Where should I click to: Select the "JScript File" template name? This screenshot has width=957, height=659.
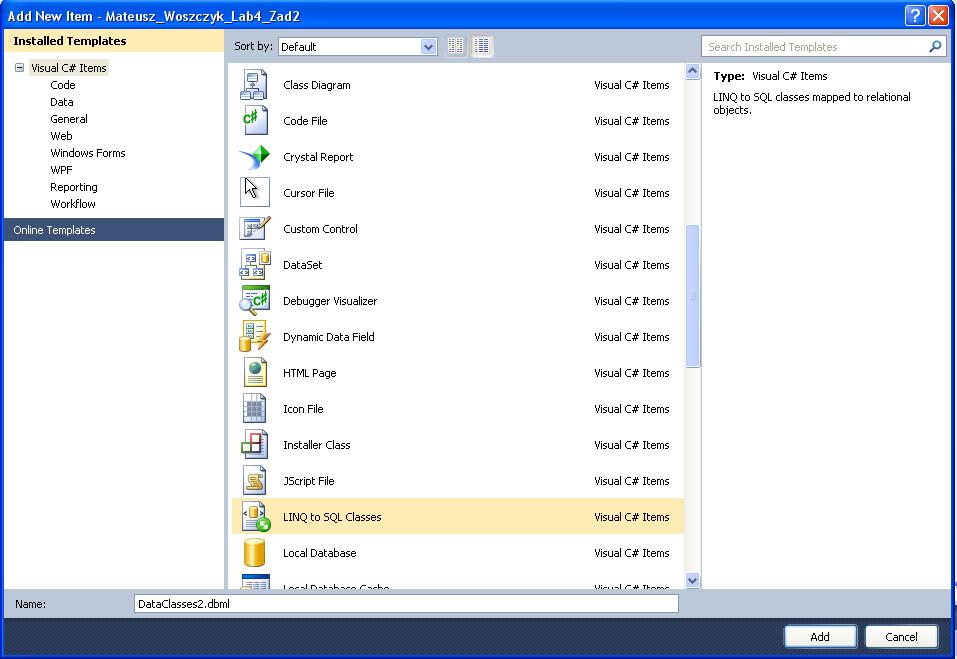point(309,481)
